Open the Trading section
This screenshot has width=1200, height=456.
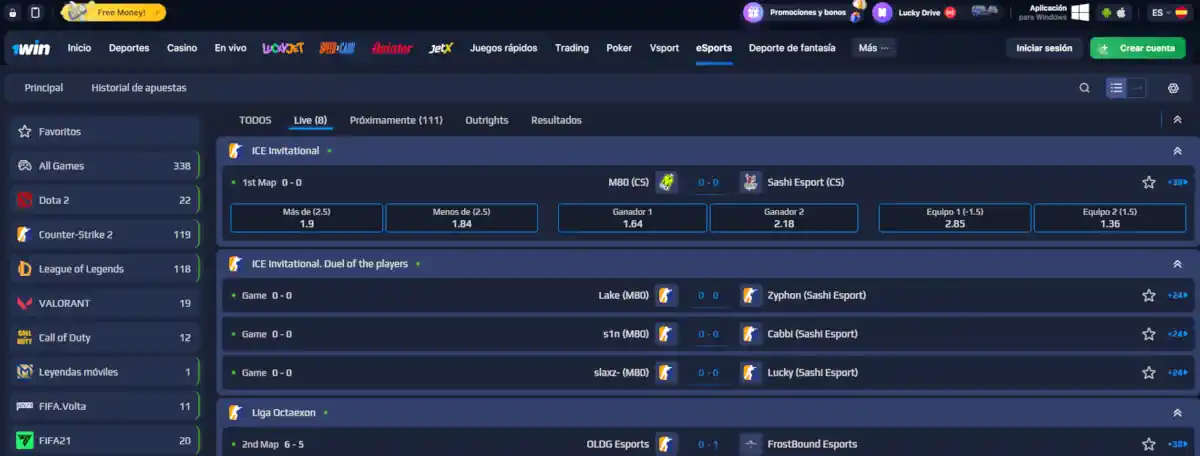[572, 48]
